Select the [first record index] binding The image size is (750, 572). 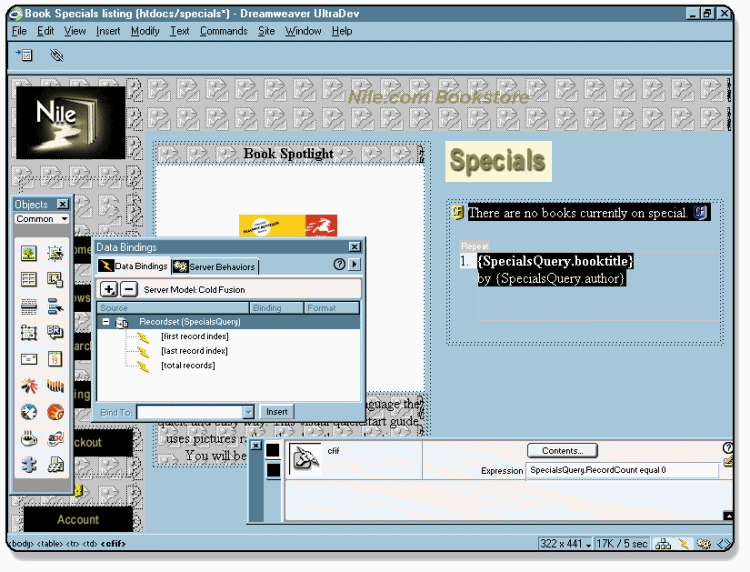tap(195, 336)
